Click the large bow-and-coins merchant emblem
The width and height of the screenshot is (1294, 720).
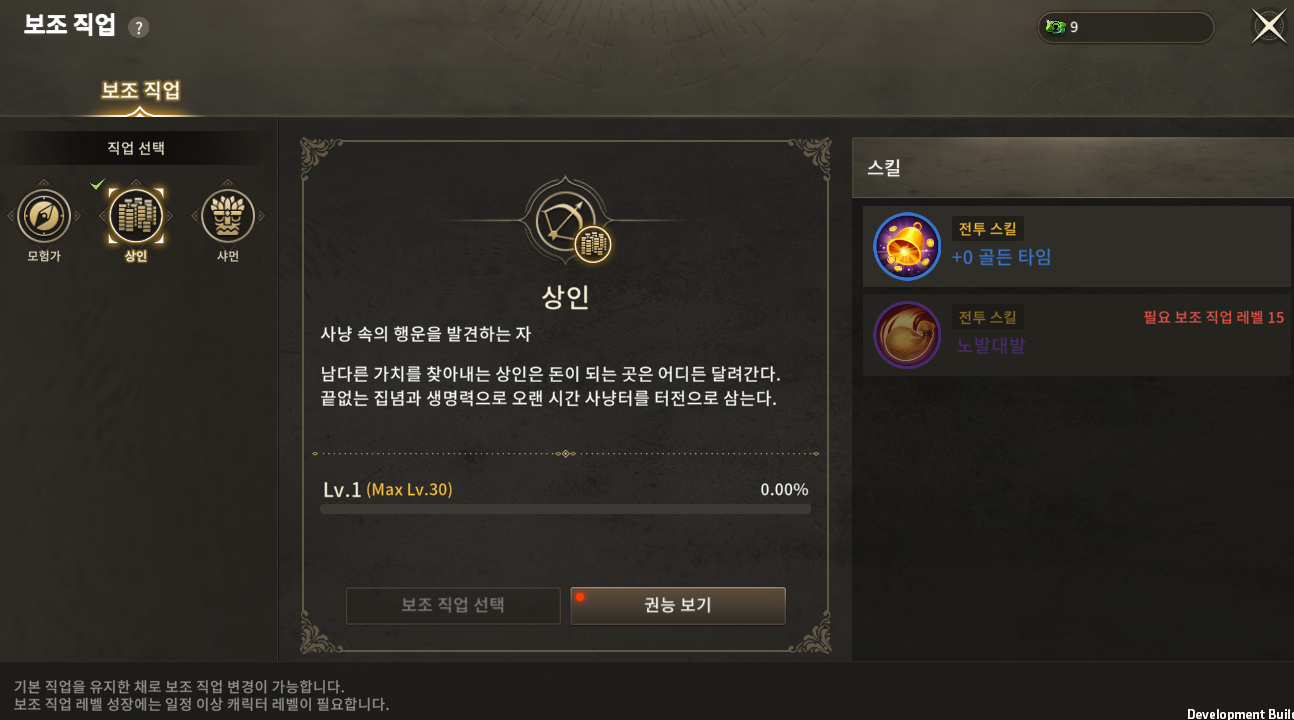(566, 222)
